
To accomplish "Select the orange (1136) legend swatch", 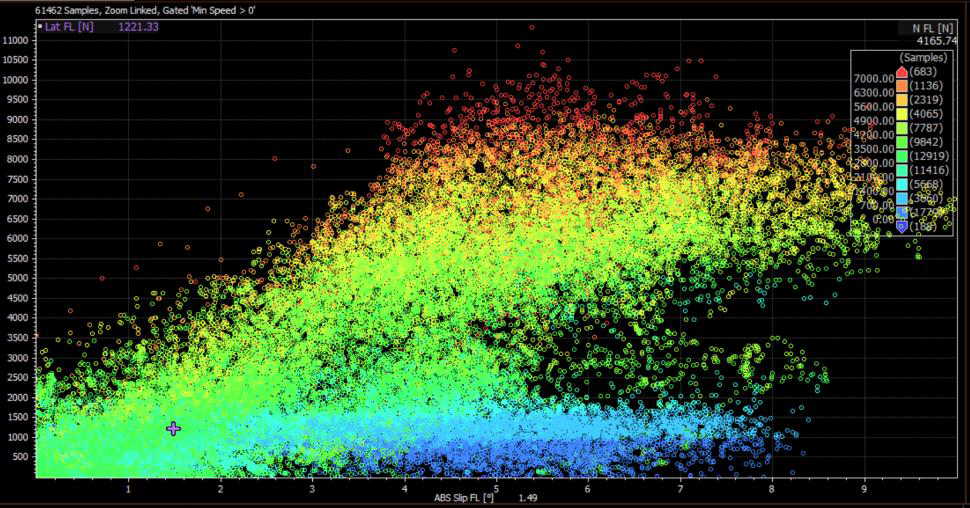I will (x=902, y=85).
